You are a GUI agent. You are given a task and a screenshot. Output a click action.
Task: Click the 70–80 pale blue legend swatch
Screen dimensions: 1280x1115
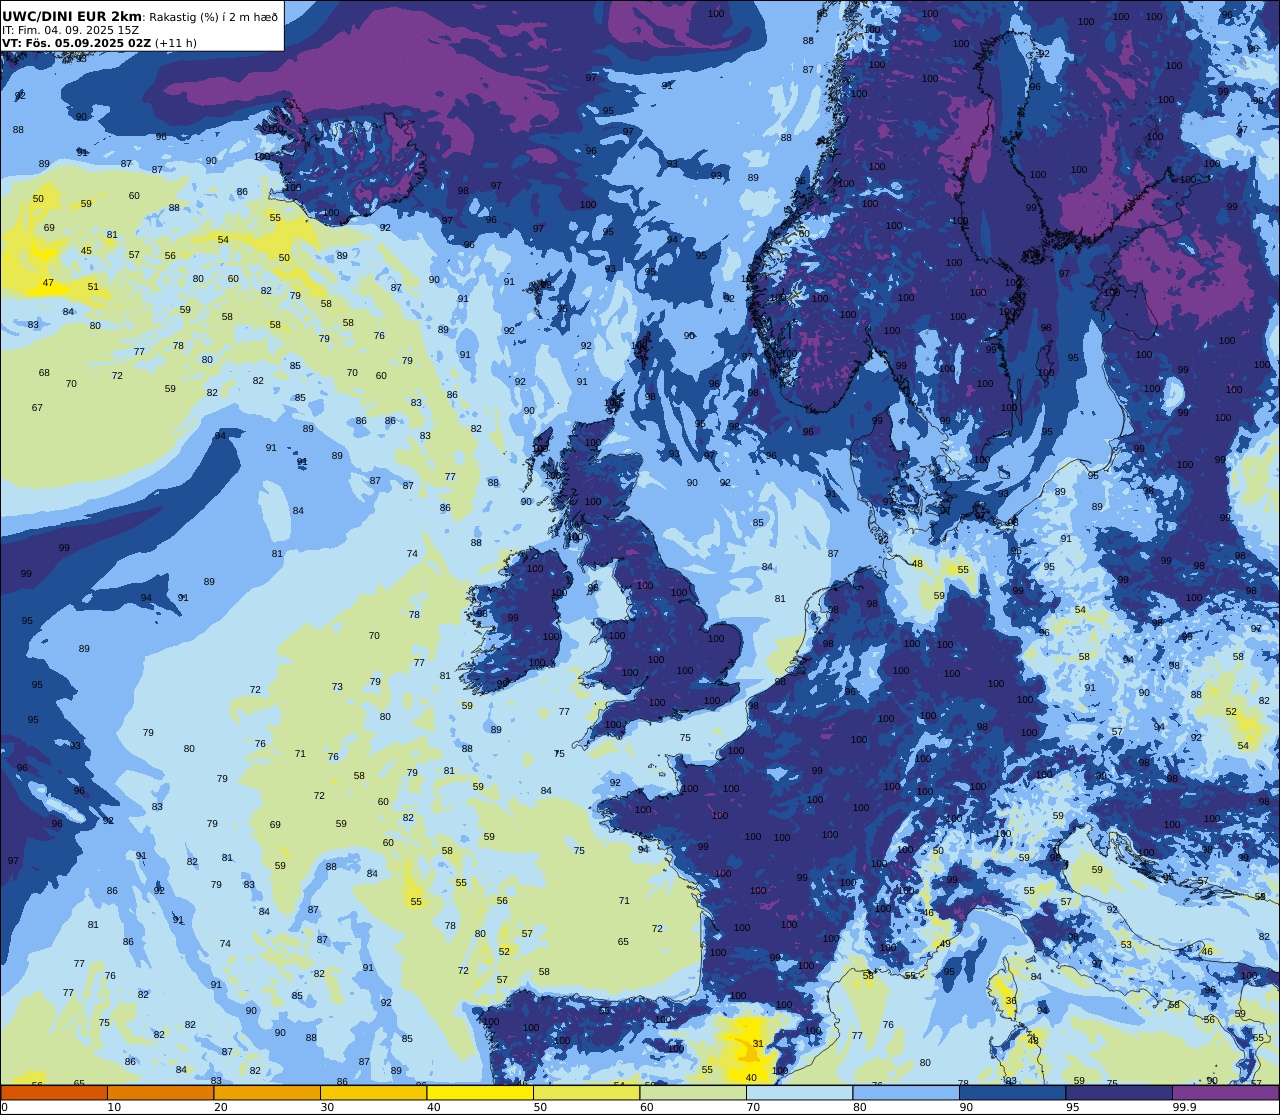(799, 1093)
